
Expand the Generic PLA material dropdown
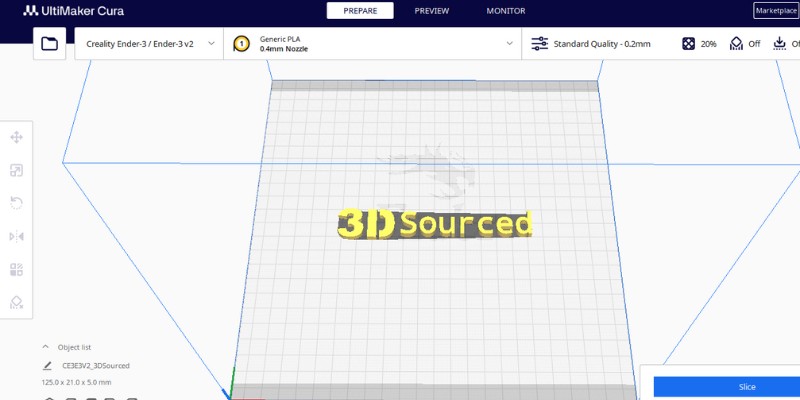pos(374,44)
